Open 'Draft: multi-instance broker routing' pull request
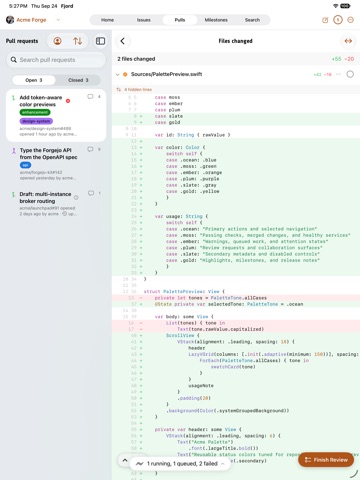Image resolution: width=360 pixels, height=480 pixels. [x=56, y=203]
